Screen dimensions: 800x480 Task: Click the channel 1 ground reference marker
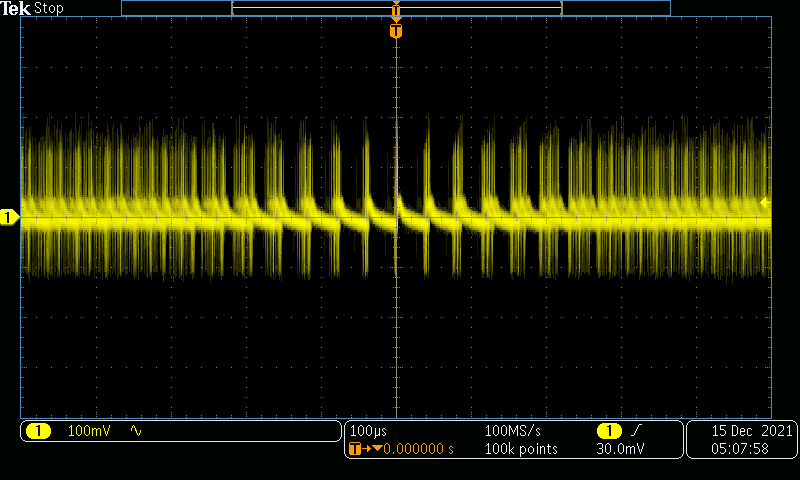point(9,217)
